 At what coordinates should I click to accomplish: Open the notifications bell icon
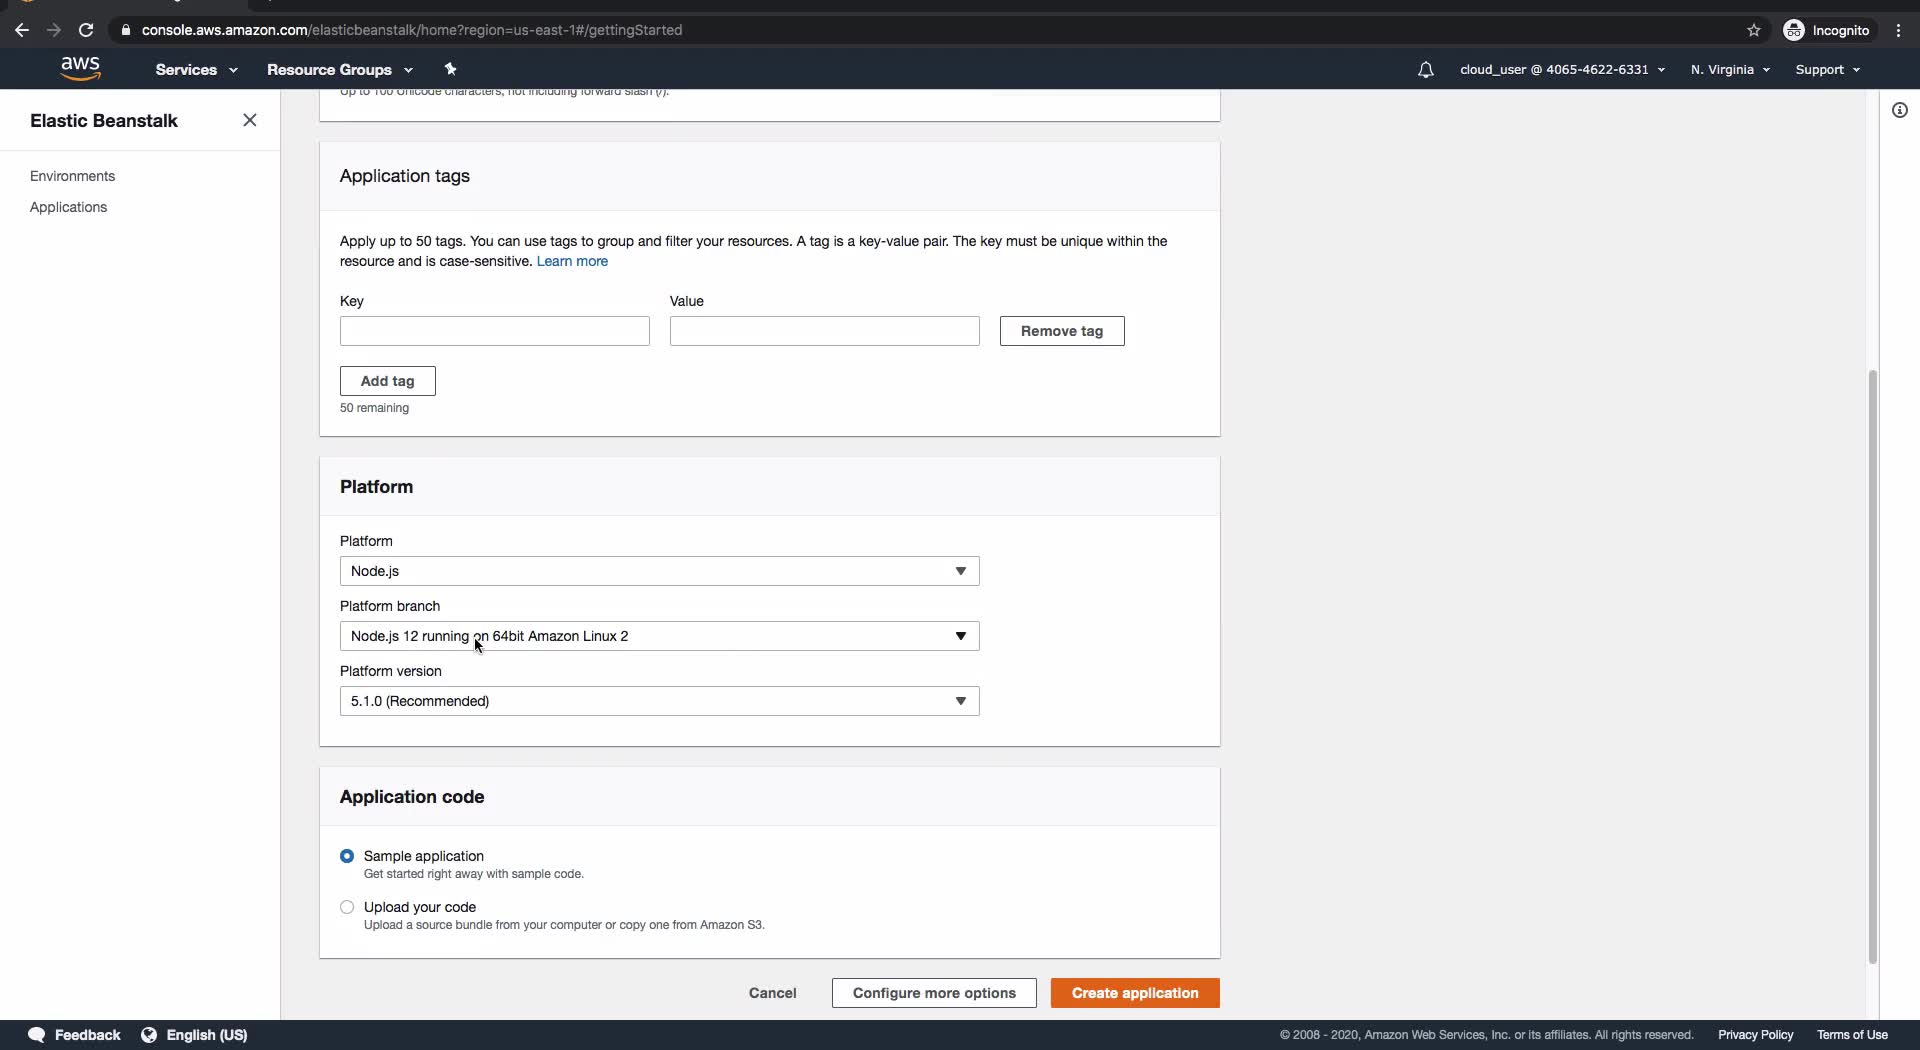click(x=1425, y=70)
